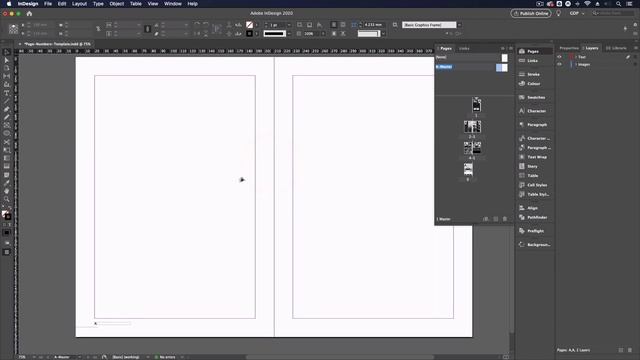Click the Publish Online button

531,13
